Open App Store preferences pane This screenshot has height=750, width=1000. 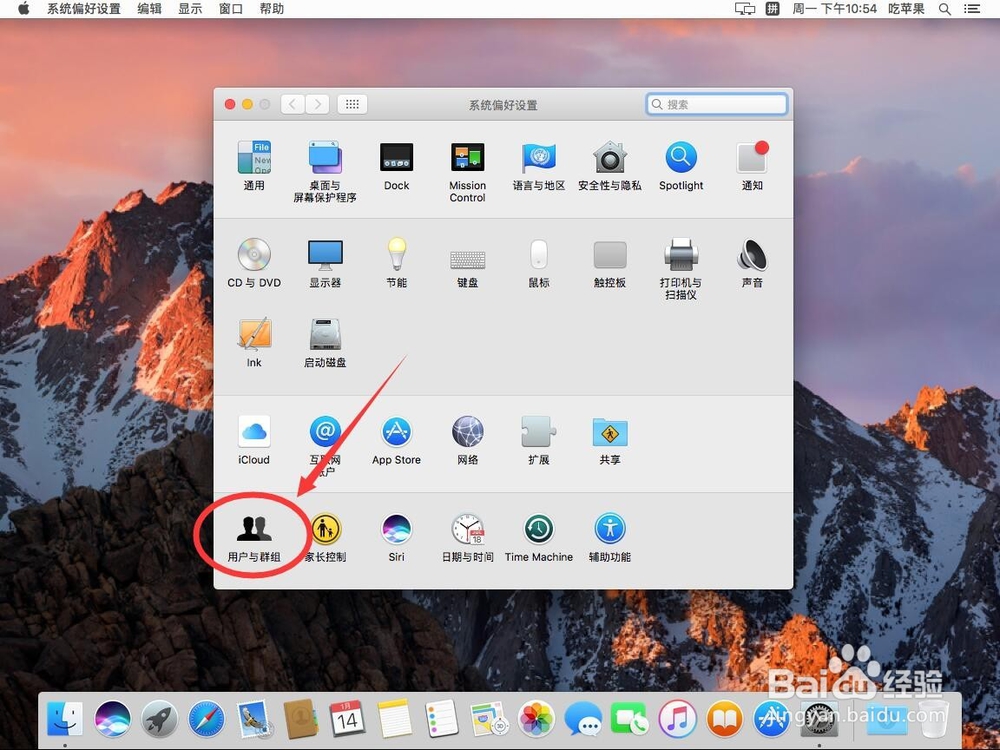pos(396,439)
